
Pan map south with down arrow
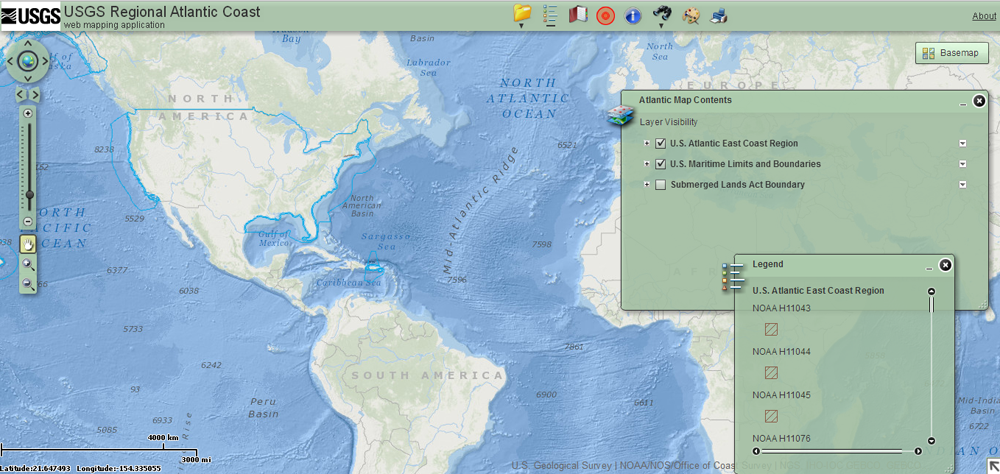pos(27,78)
